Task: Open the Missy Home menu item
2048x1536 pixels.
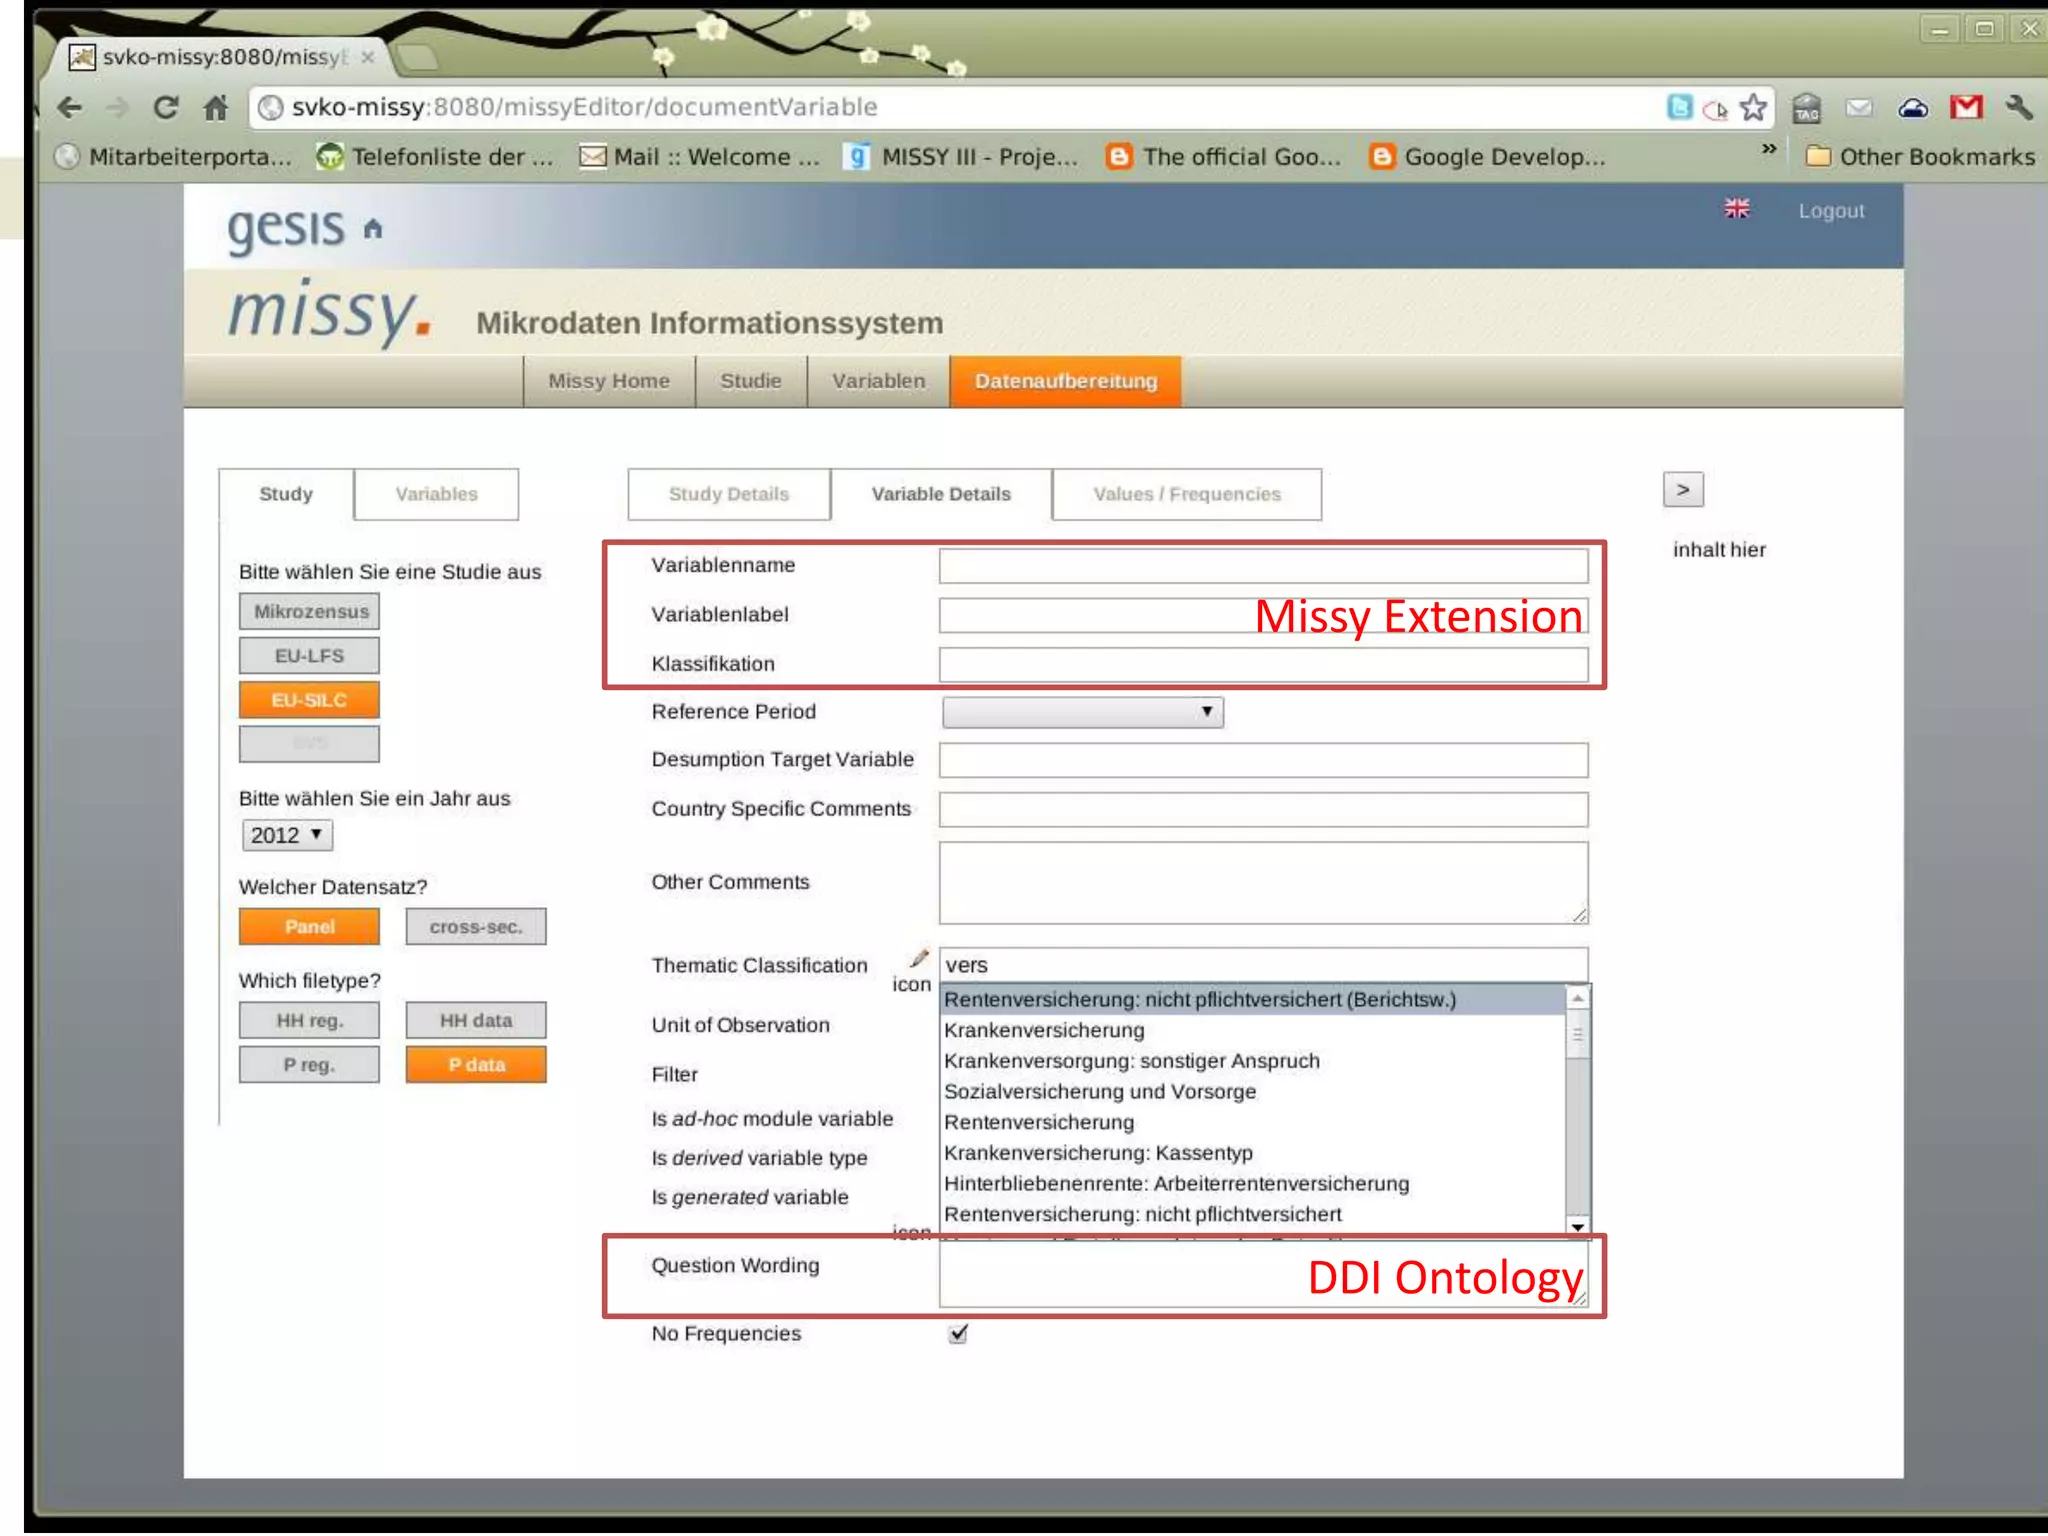Action: pos(609,381)
